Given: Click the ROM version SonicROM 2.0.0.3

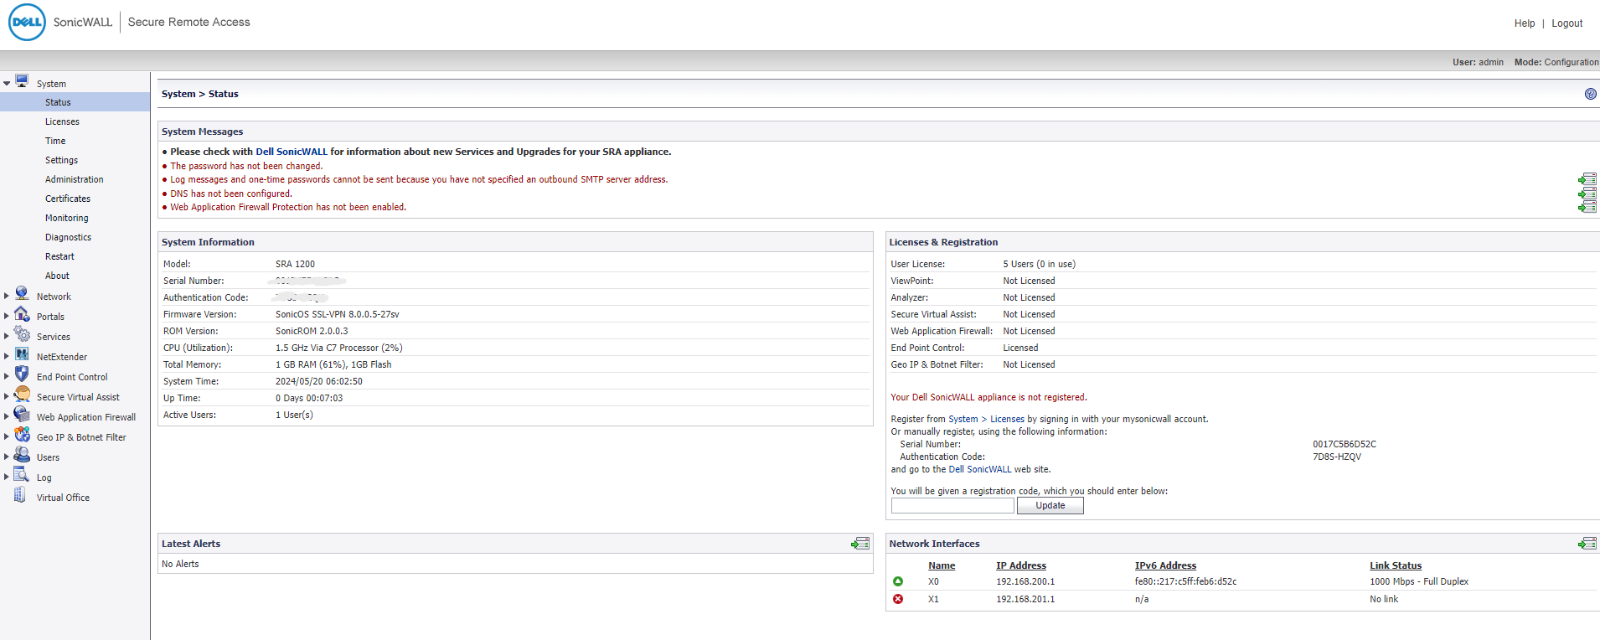Looking at the screenshot, I should [x=312, y=331].
